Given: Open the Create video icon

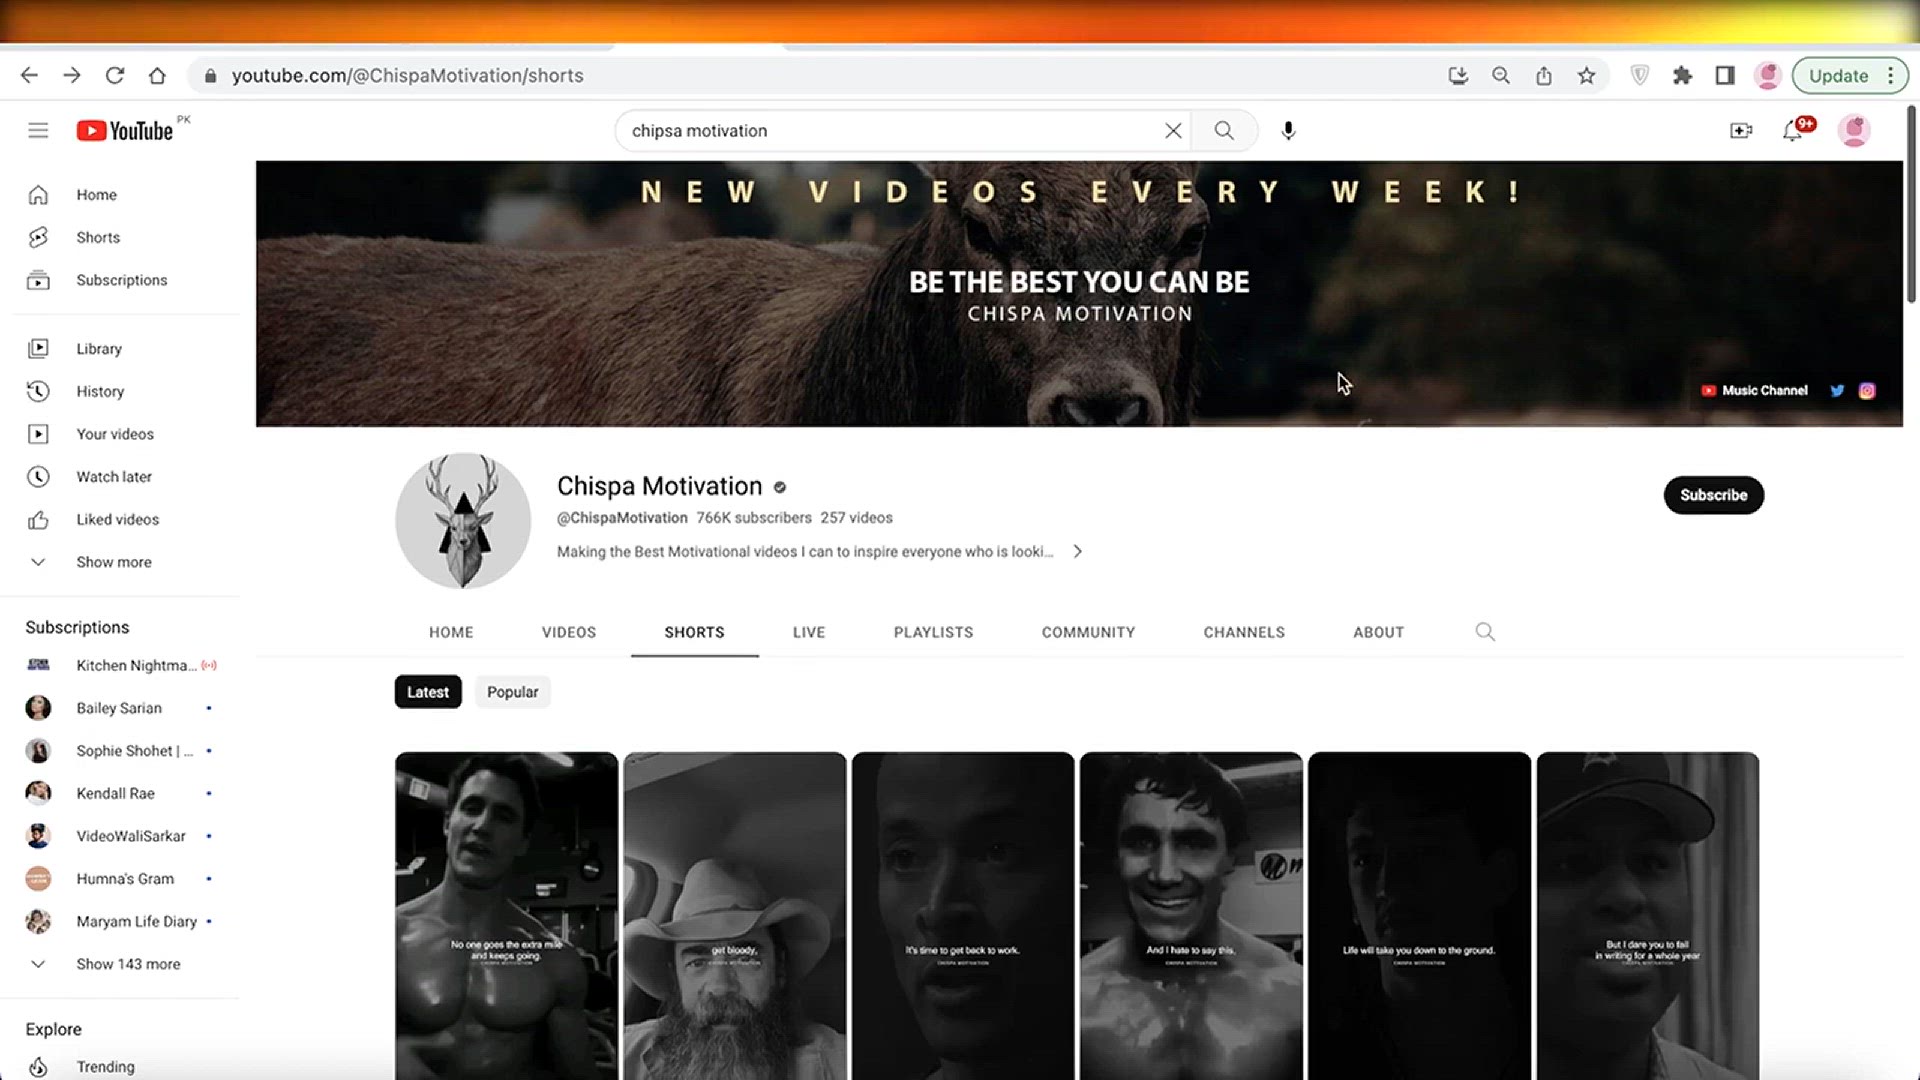Looking at the screenshot, I should coord(1741,130).
